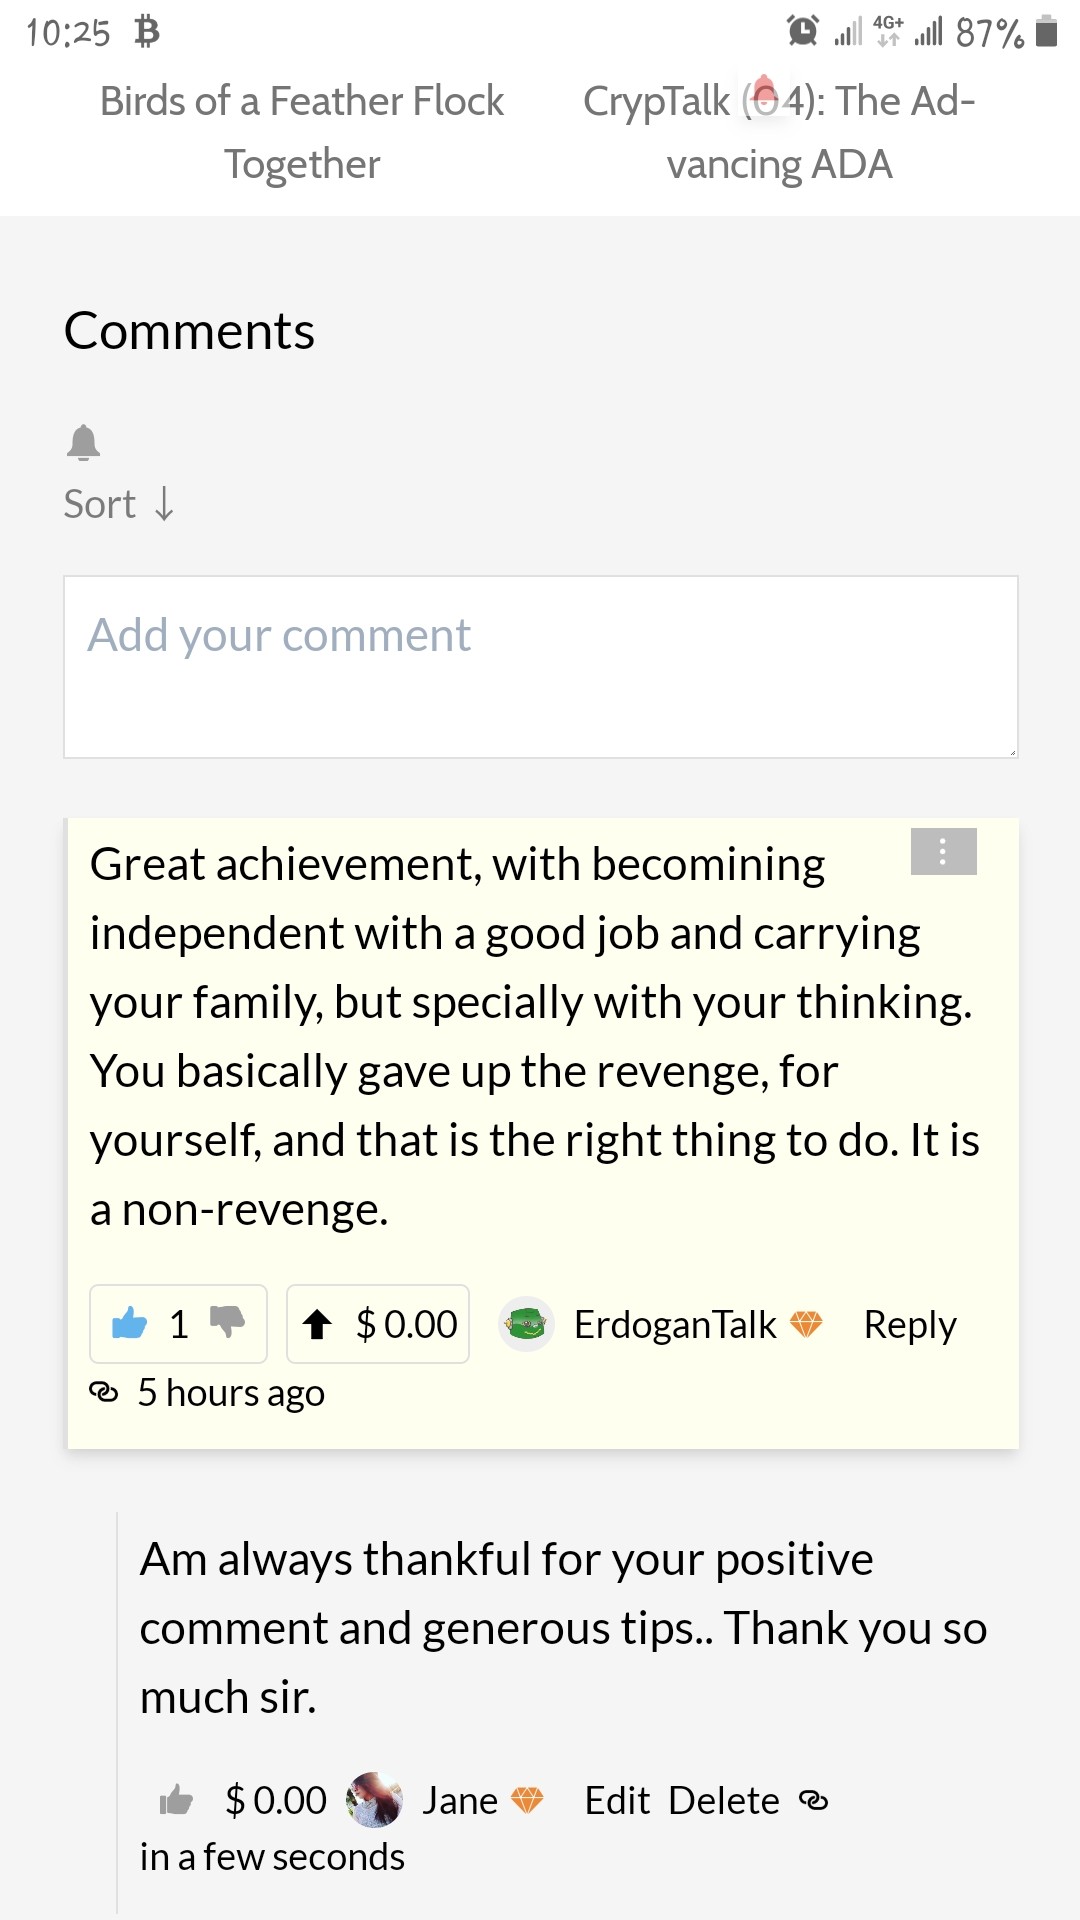Toggle comment notifications bell icon
This screenshot has height=1920, width=1080.
[83, 442]
